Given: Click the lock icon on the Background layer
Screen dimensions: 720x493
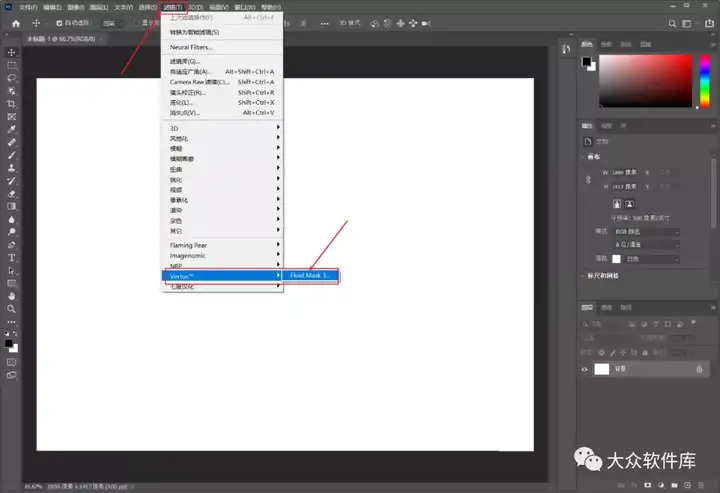Looking at the screenshot, I should [699, 369].
